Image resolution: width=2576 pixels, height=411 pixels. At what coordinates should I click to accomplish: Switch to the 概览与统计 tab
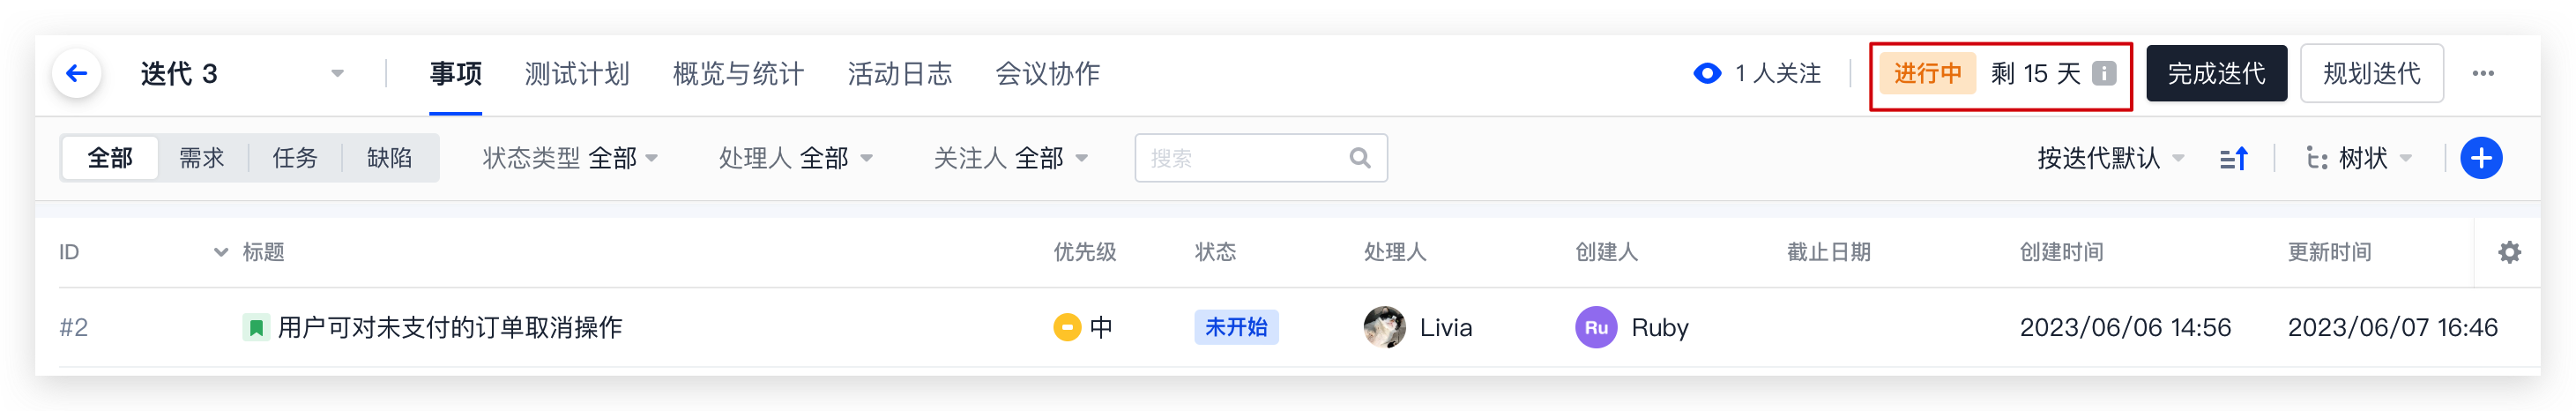(x=738, y=73)
